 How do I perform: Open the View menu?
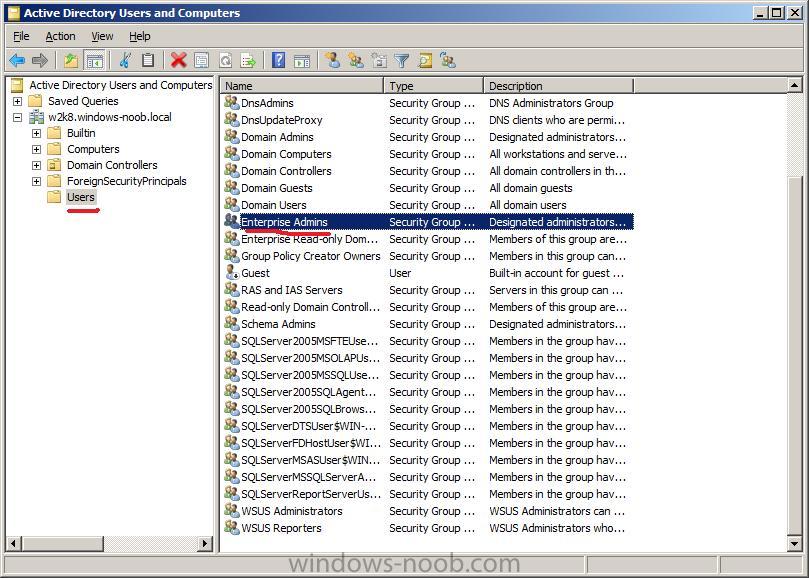click(x=102, y=36)
